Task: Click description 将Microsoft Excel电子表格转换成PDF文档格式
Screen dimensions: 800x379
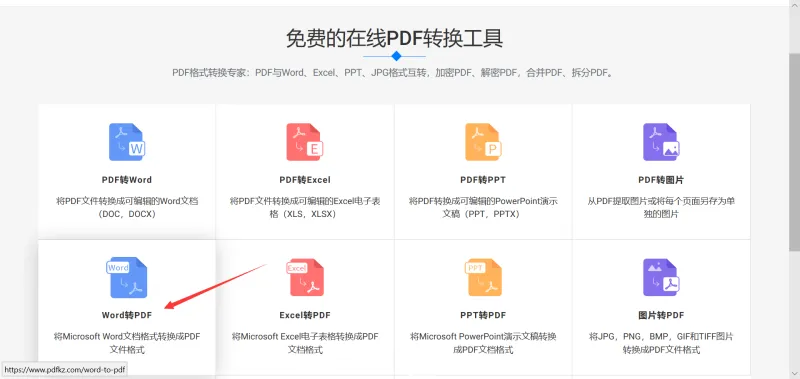Action: tap(305, 343)
